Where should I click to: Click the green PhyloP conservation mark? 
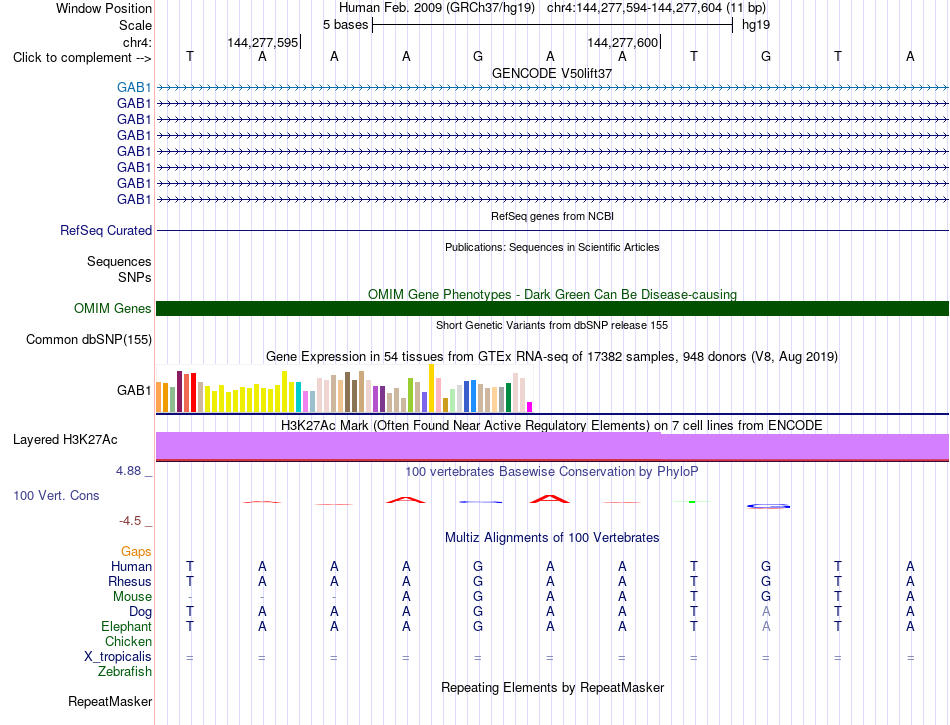point(692,502)
